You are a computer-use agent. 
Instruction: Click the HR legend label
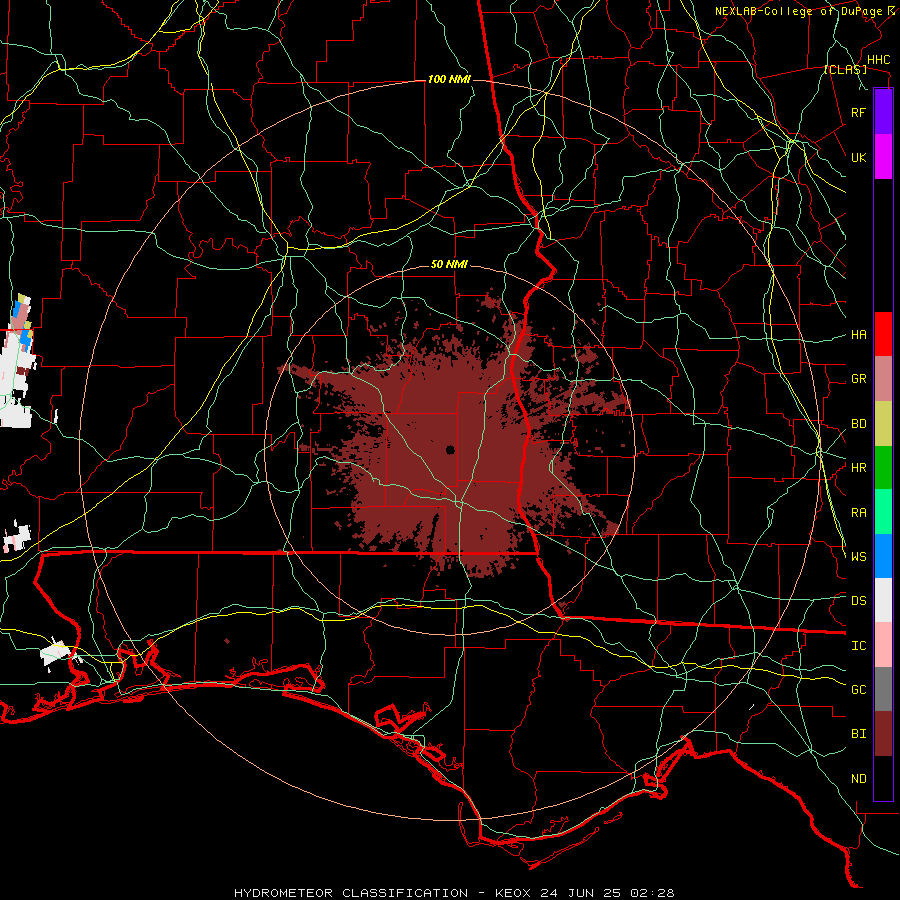tap(859, 468)
